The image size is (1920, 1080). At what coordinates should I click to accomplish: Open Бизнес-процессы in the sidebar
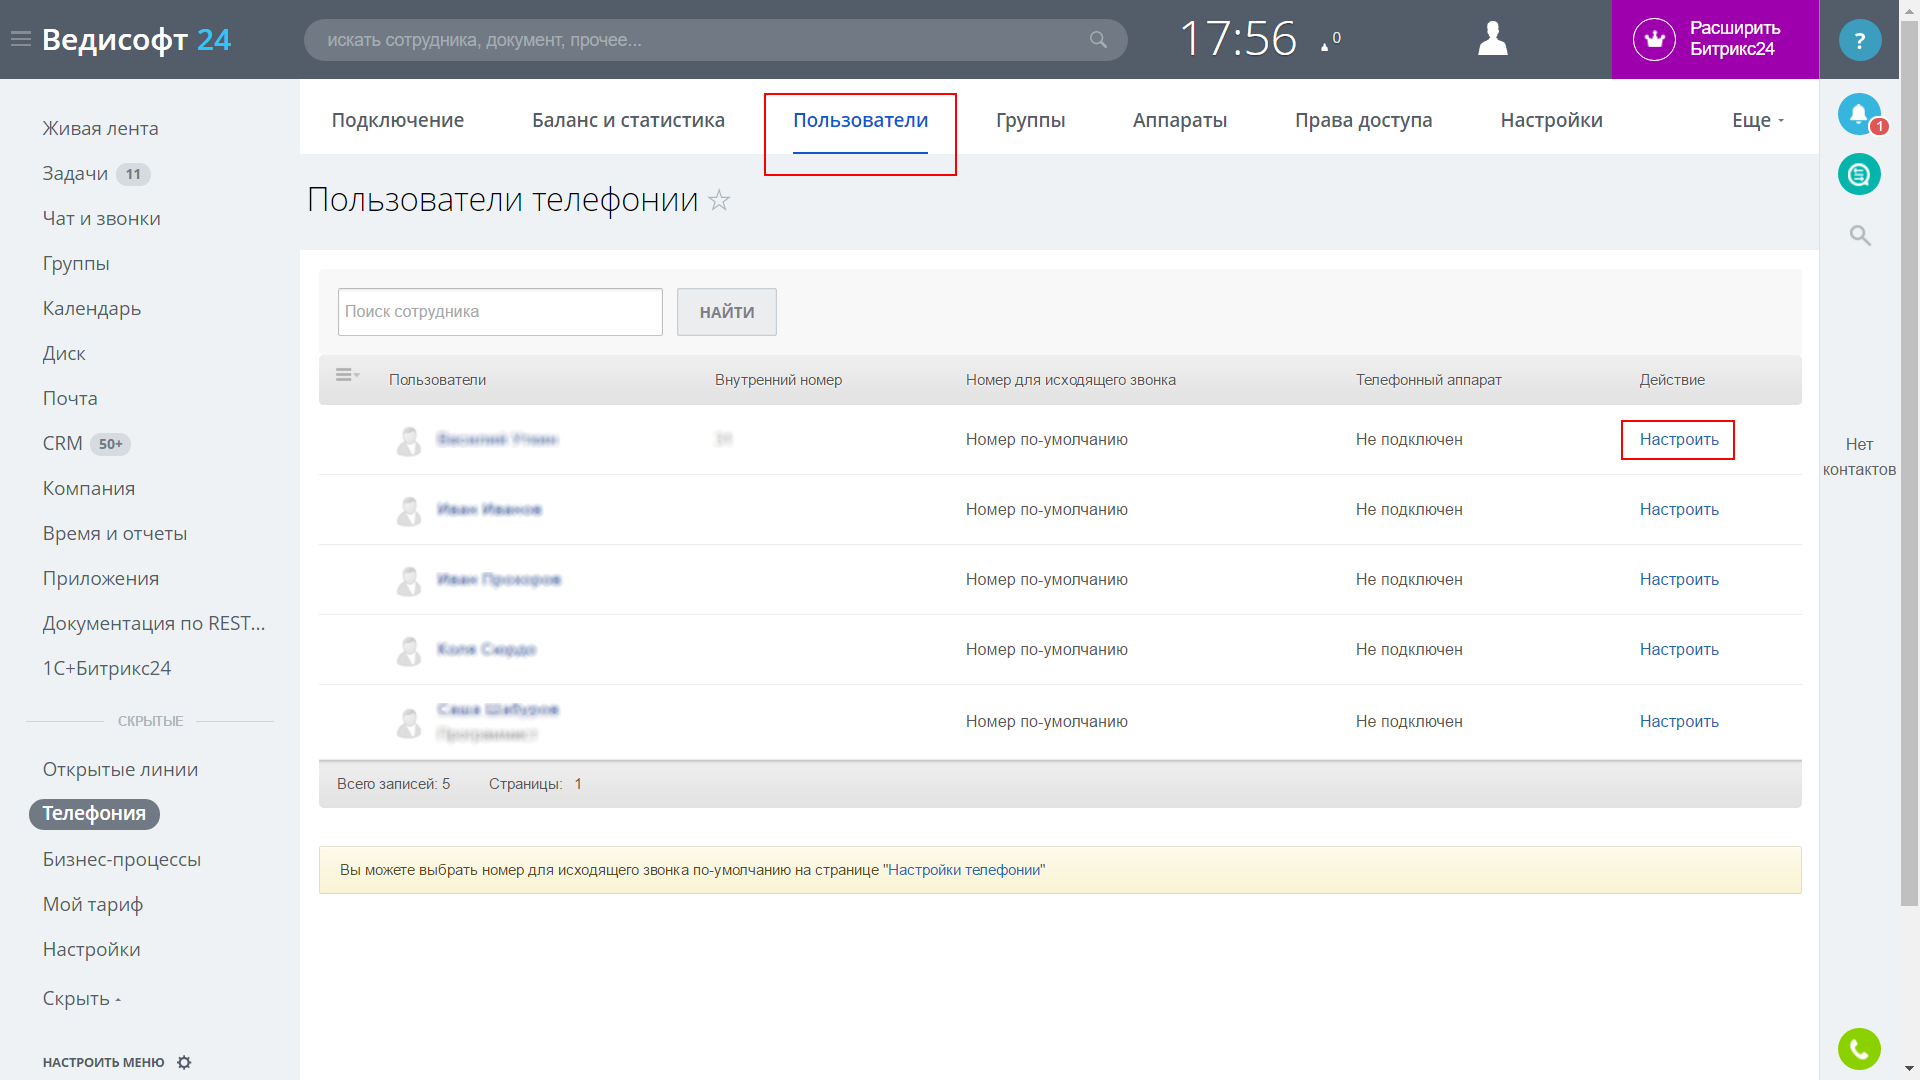[121, 859]
